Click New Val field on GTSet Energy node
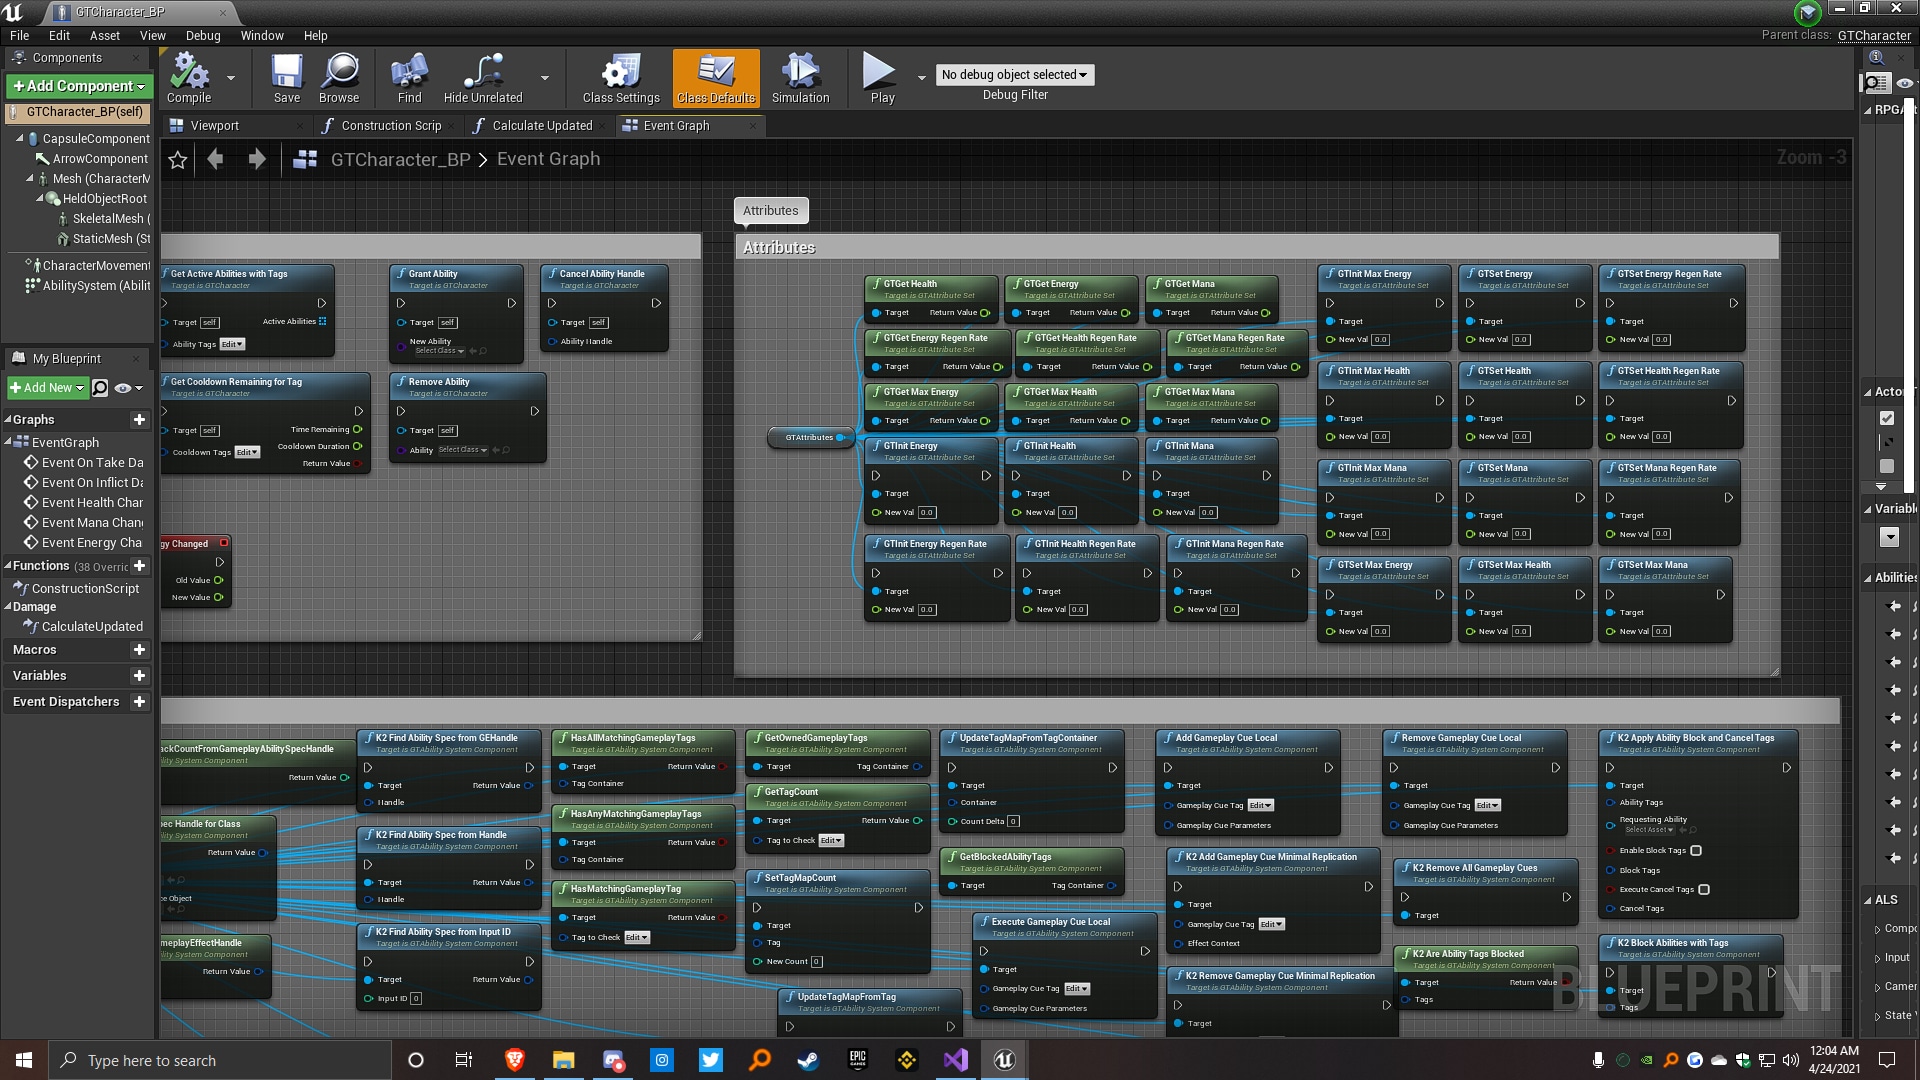 1521,340
